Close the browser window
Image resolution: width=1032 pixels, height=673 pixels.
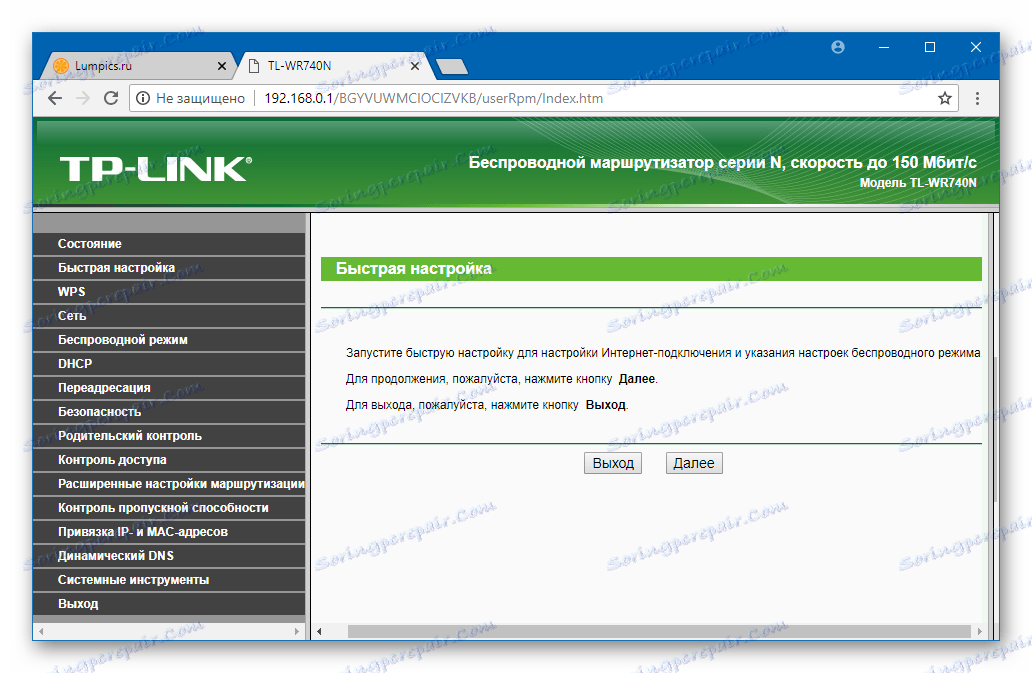click(976, 47)
